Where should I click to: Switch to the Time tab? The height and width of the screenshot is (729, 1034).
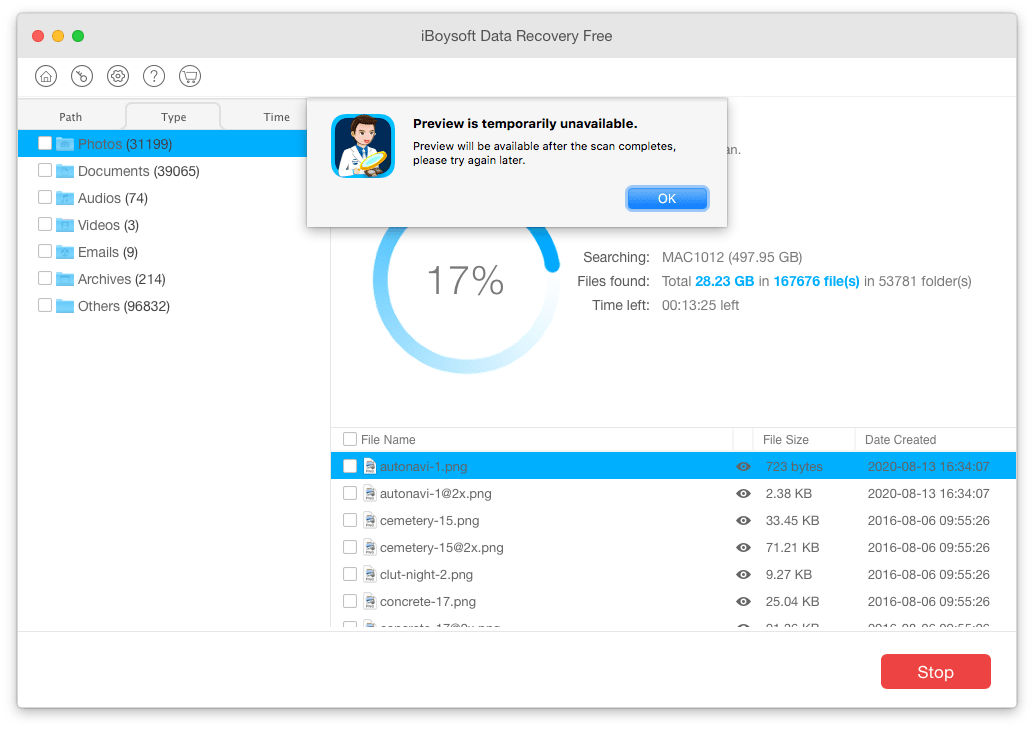276,117
